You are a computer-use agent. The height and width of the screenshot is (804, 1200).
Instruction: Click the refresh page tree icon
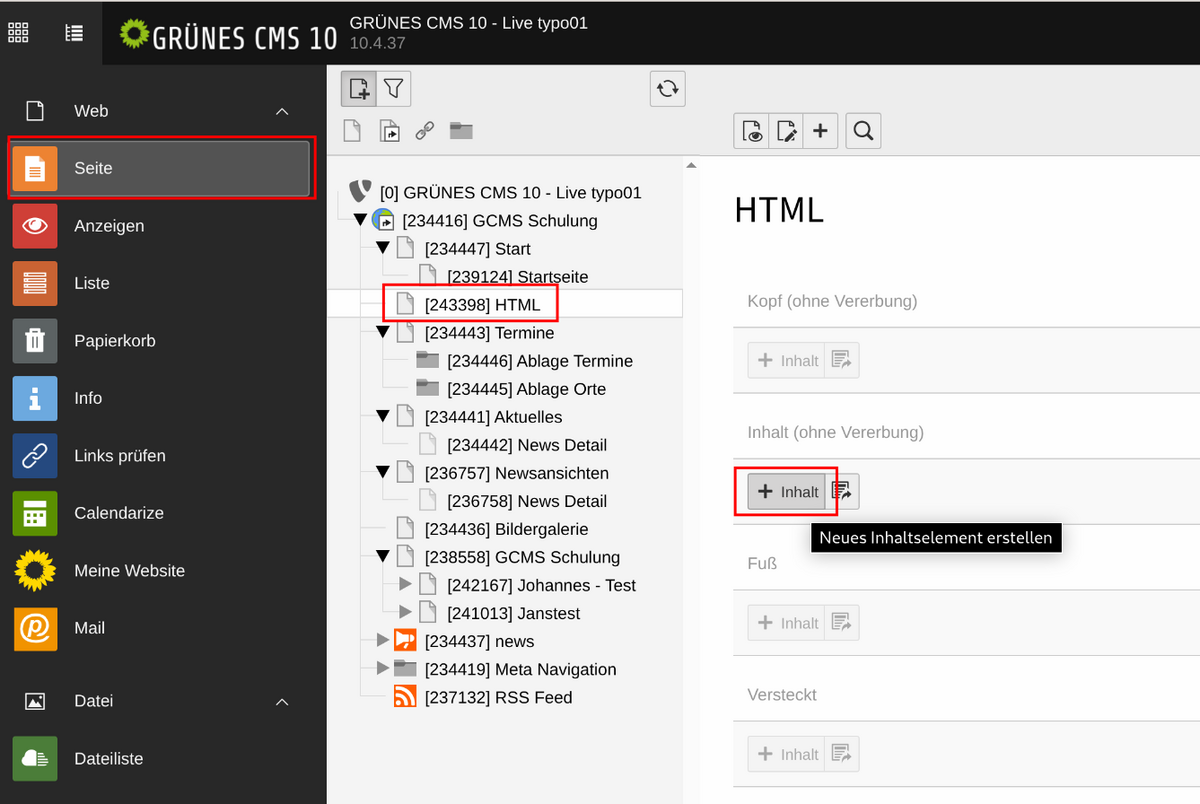click(x=667, y=89)
